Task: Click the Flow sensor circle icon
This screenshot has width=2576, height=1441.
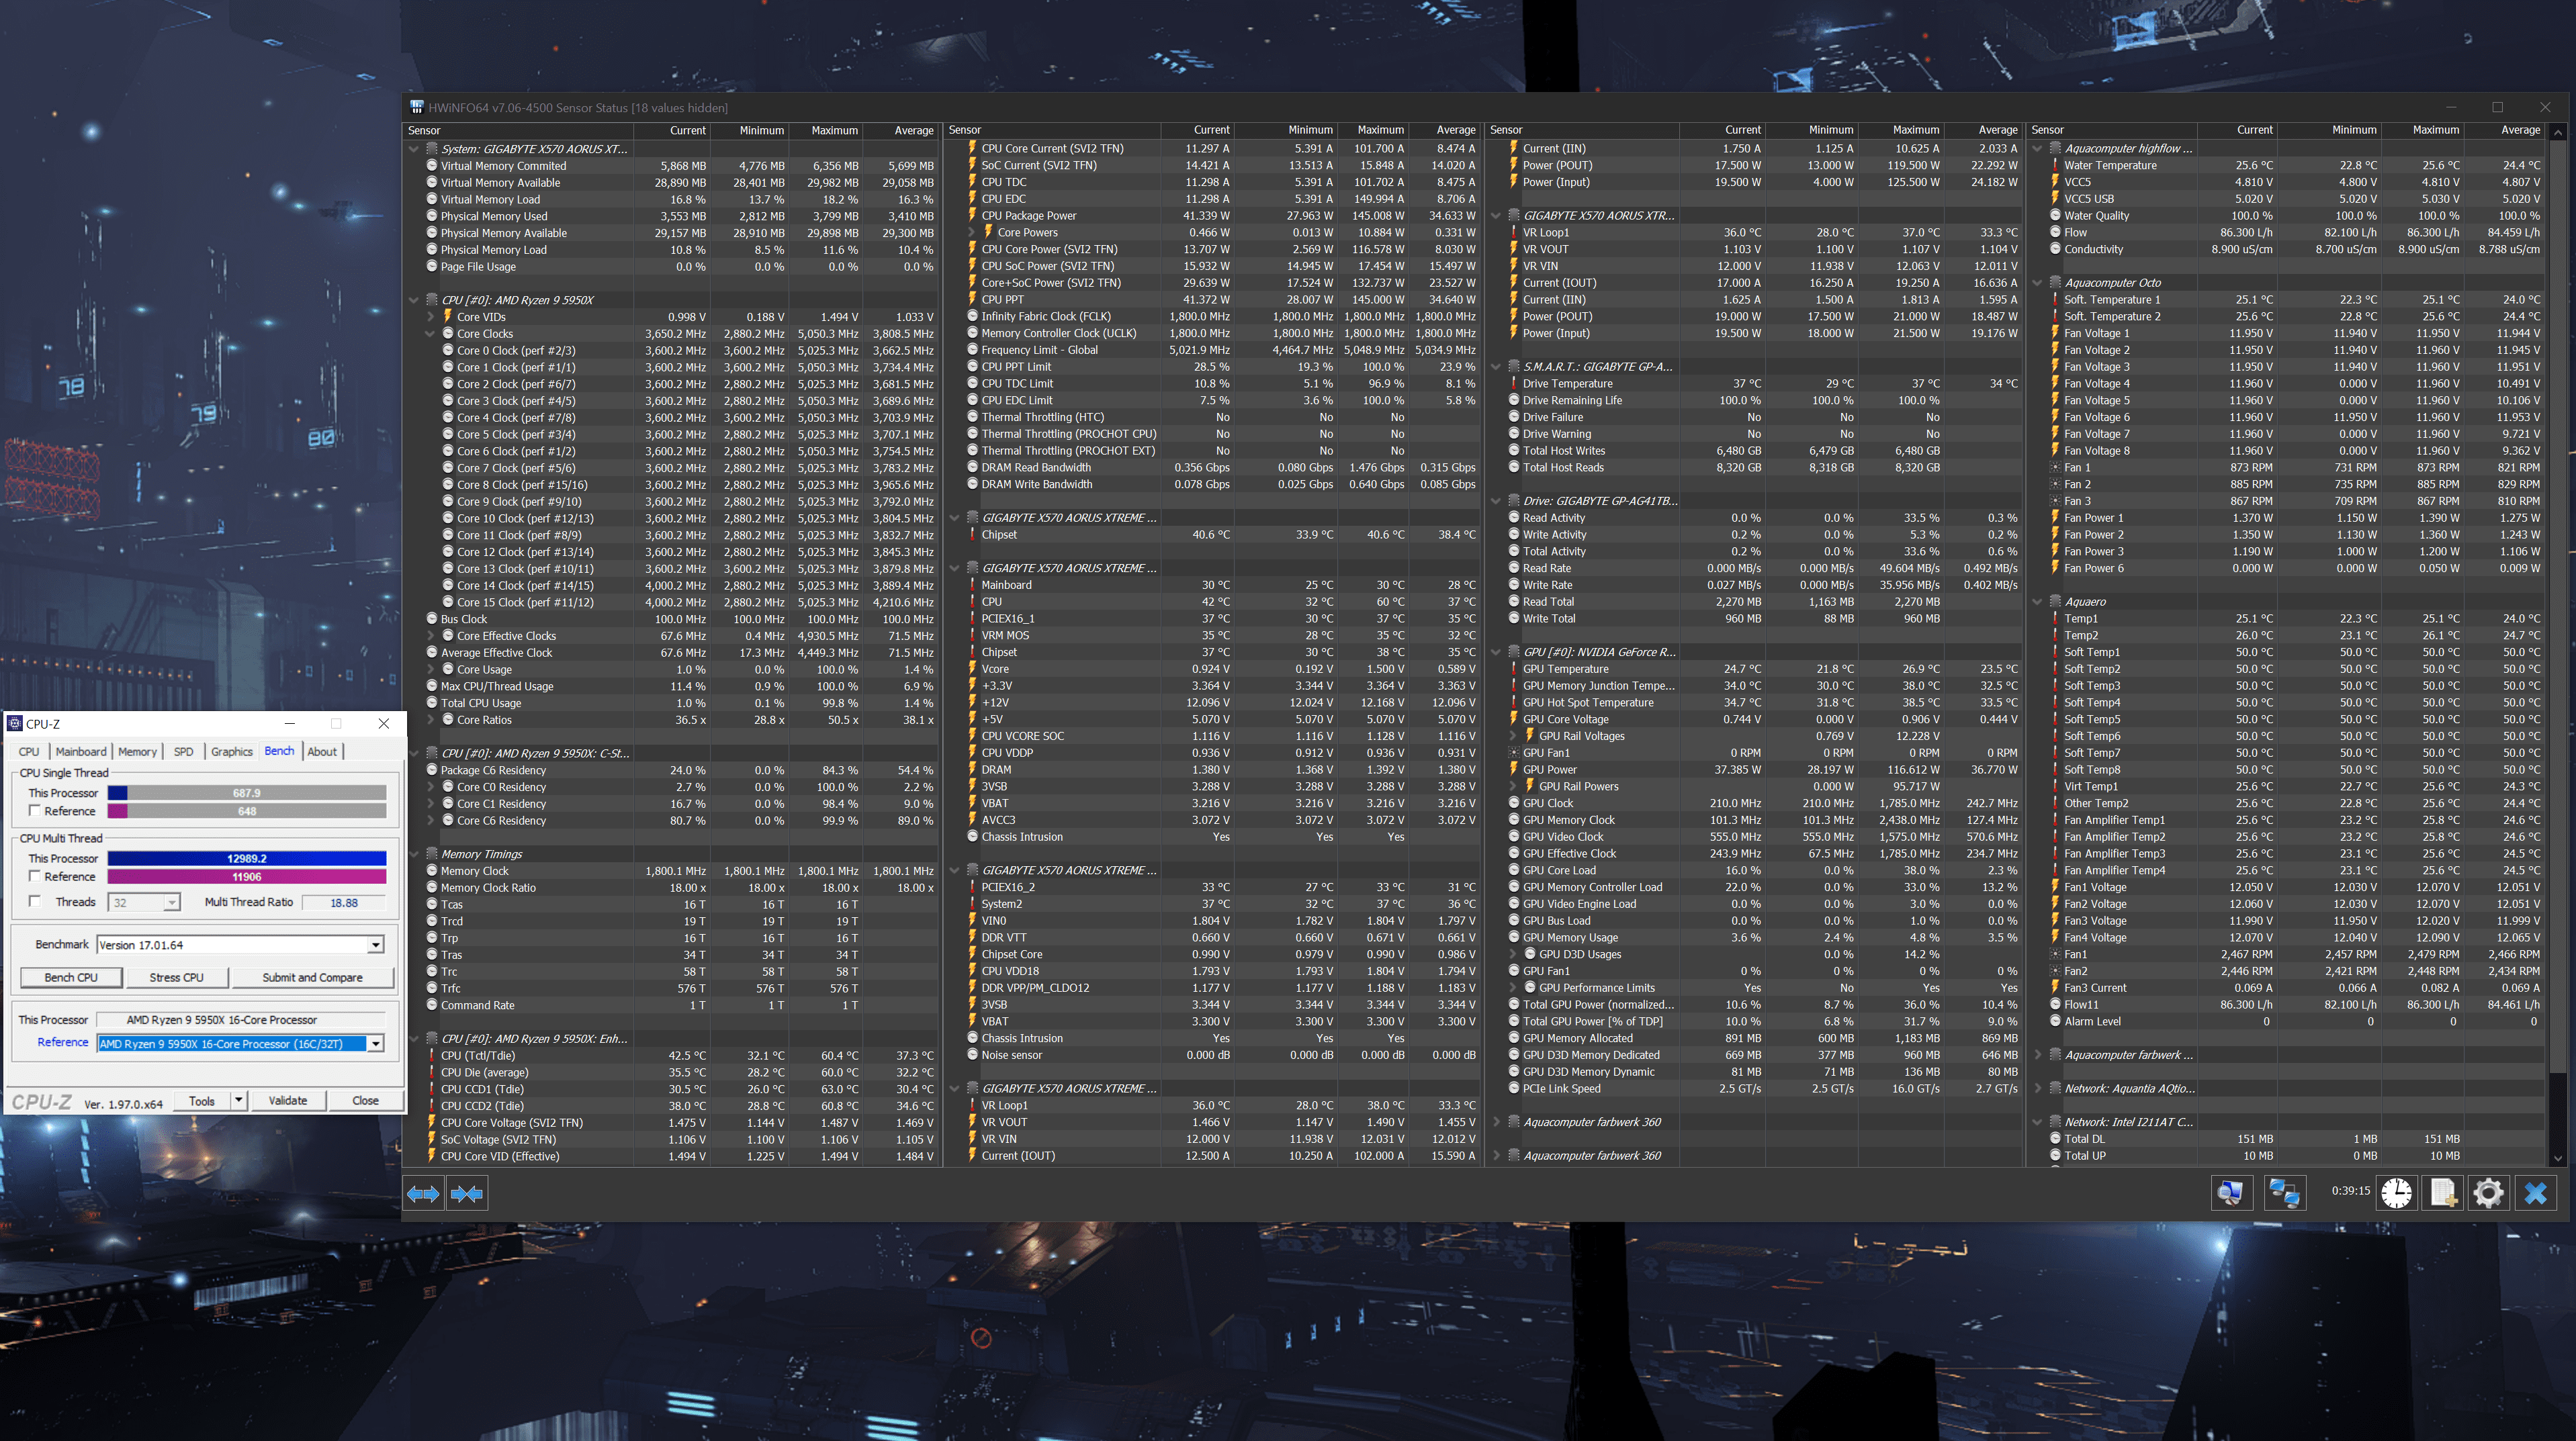Action: click(2055, 233)
